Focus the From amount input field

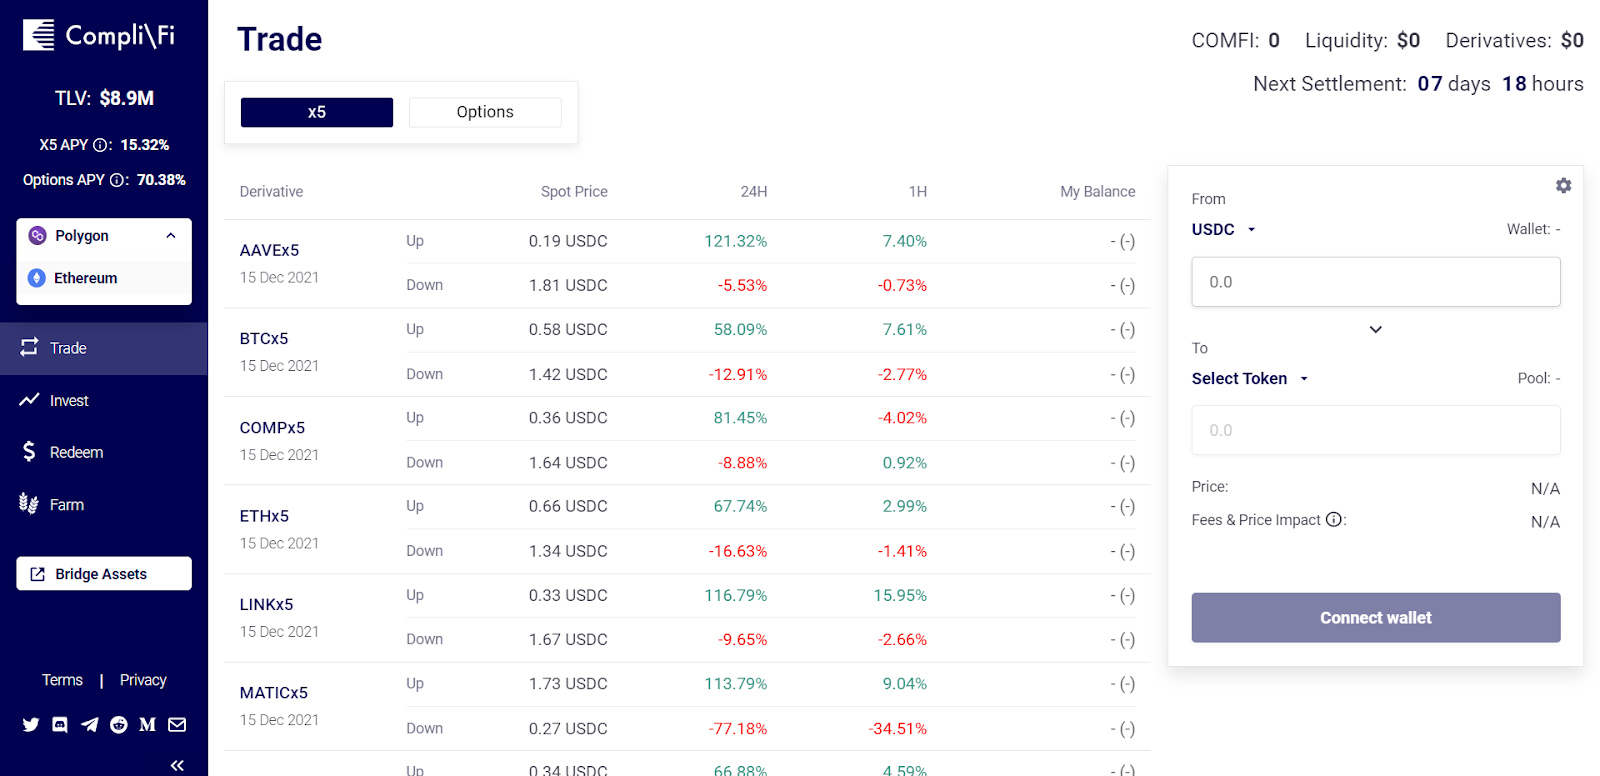point(1376,282)
